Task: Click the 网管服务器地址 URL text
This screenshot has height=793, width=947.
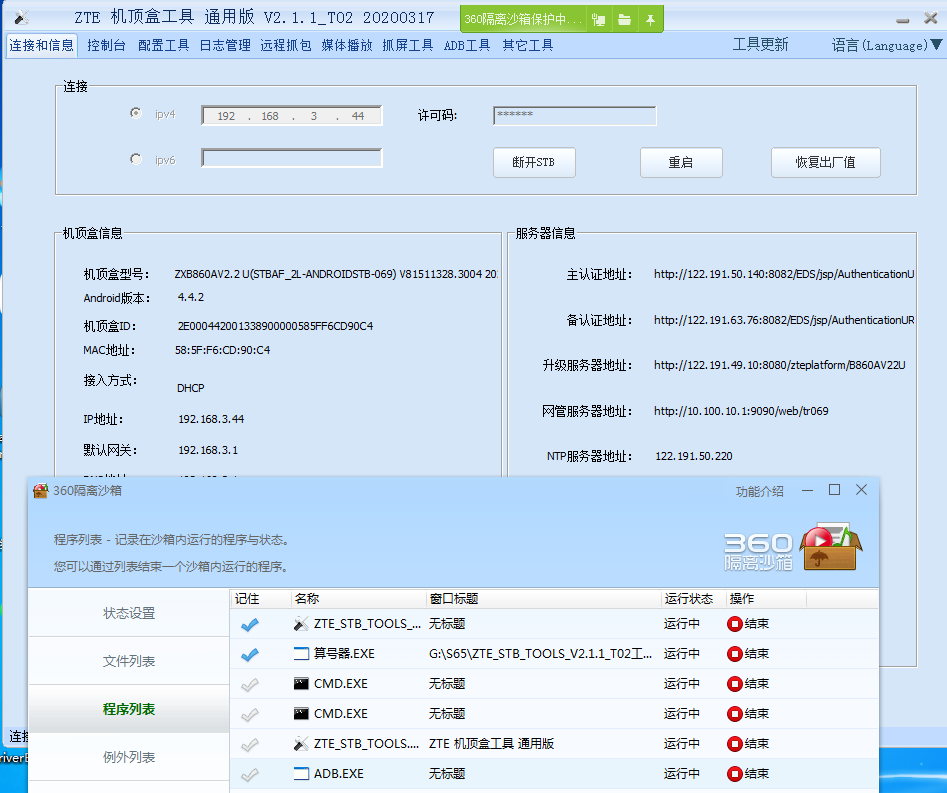Action: click(x=741, y=411)
